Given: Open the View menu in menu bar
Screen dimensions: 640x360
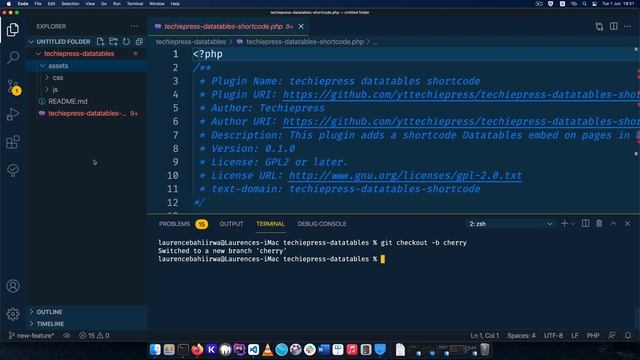Looking at the screenshot, I should pyautogui.click(x=90, y=4).
